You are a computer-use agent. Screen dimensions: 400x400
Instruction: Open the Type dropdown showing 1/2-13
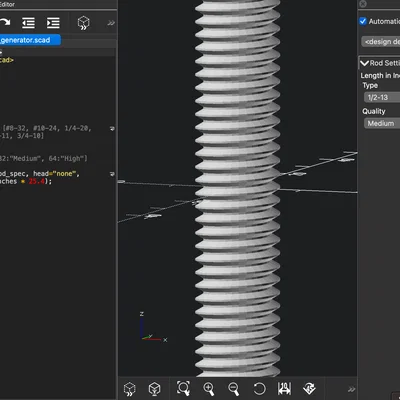(x=382, y=97)
